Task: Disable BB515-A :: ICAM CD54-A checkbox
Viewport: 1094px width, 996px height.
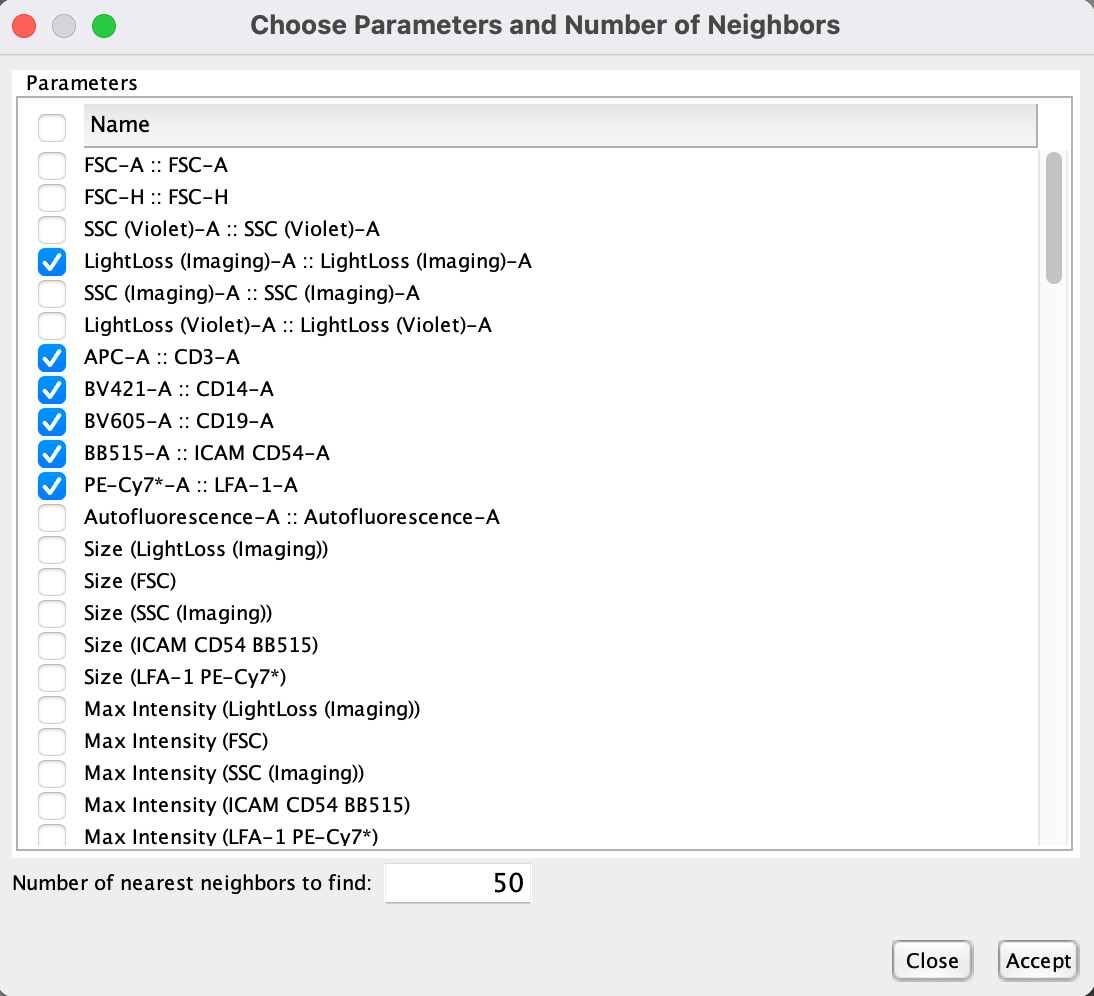Action: point(51,453)
